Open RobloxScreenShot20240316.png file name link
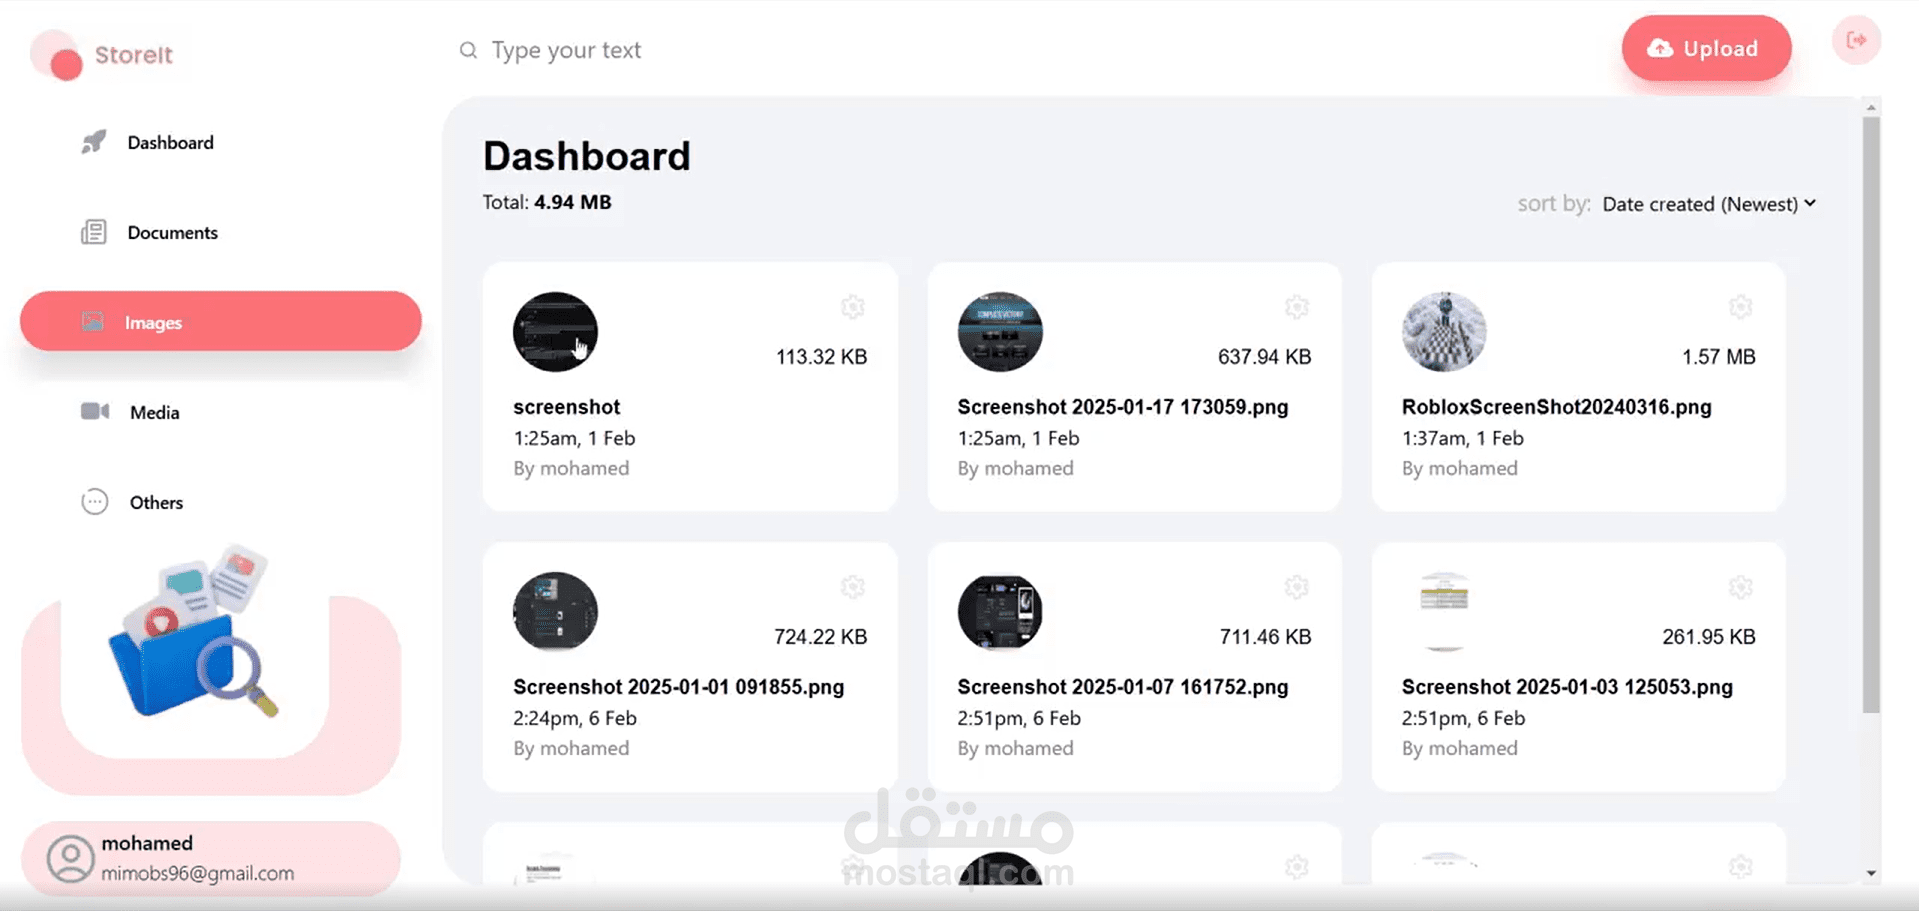The image size is (1919, 911). [1556, 407]
